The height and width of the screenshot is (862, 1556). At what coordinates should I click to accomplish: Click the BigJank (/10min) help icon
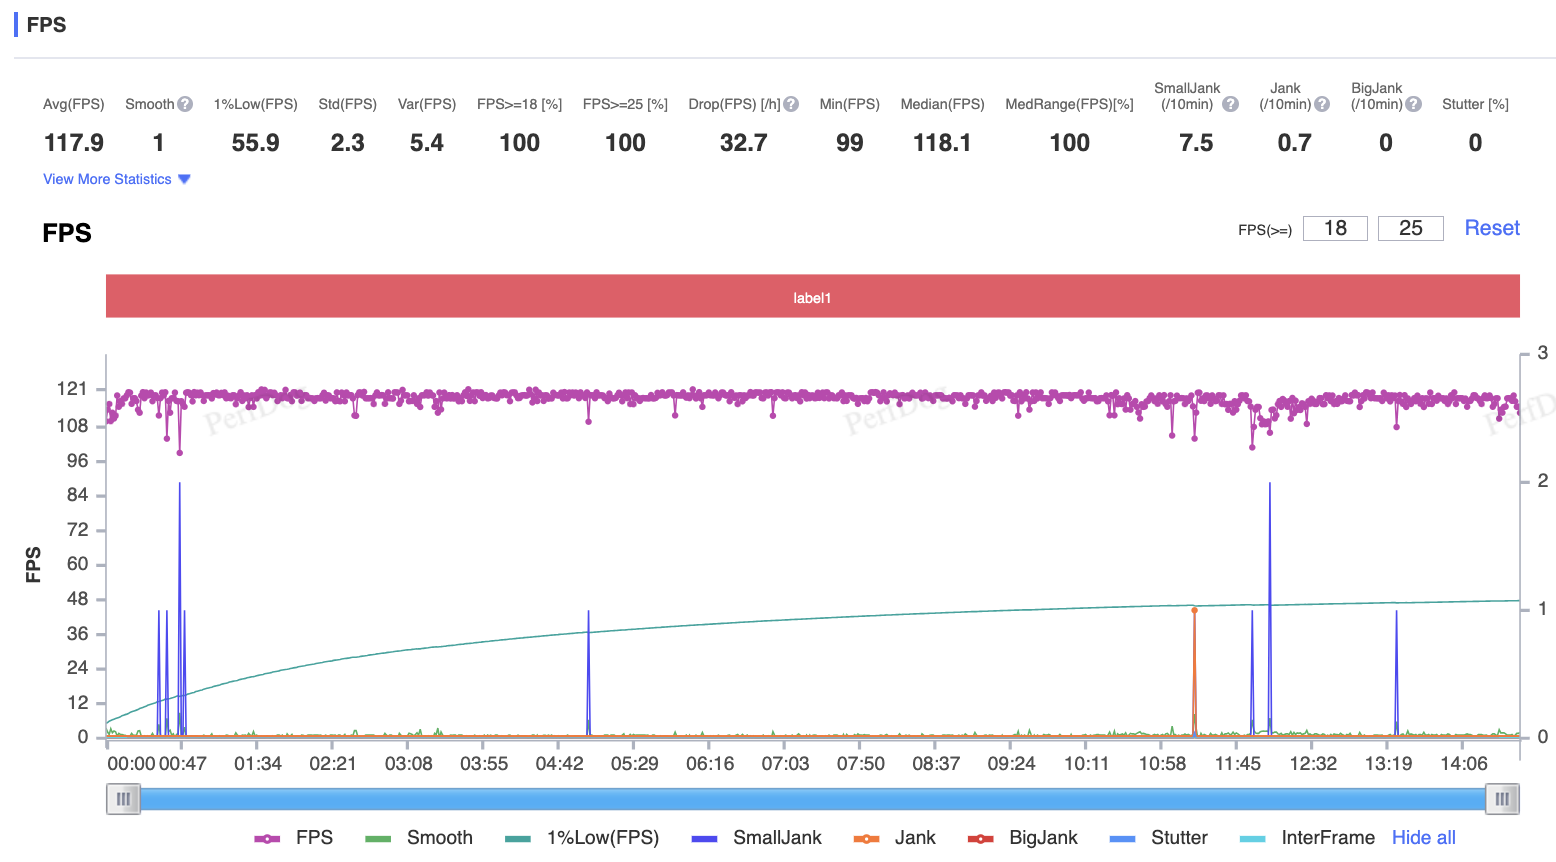tap(1413, 104)
